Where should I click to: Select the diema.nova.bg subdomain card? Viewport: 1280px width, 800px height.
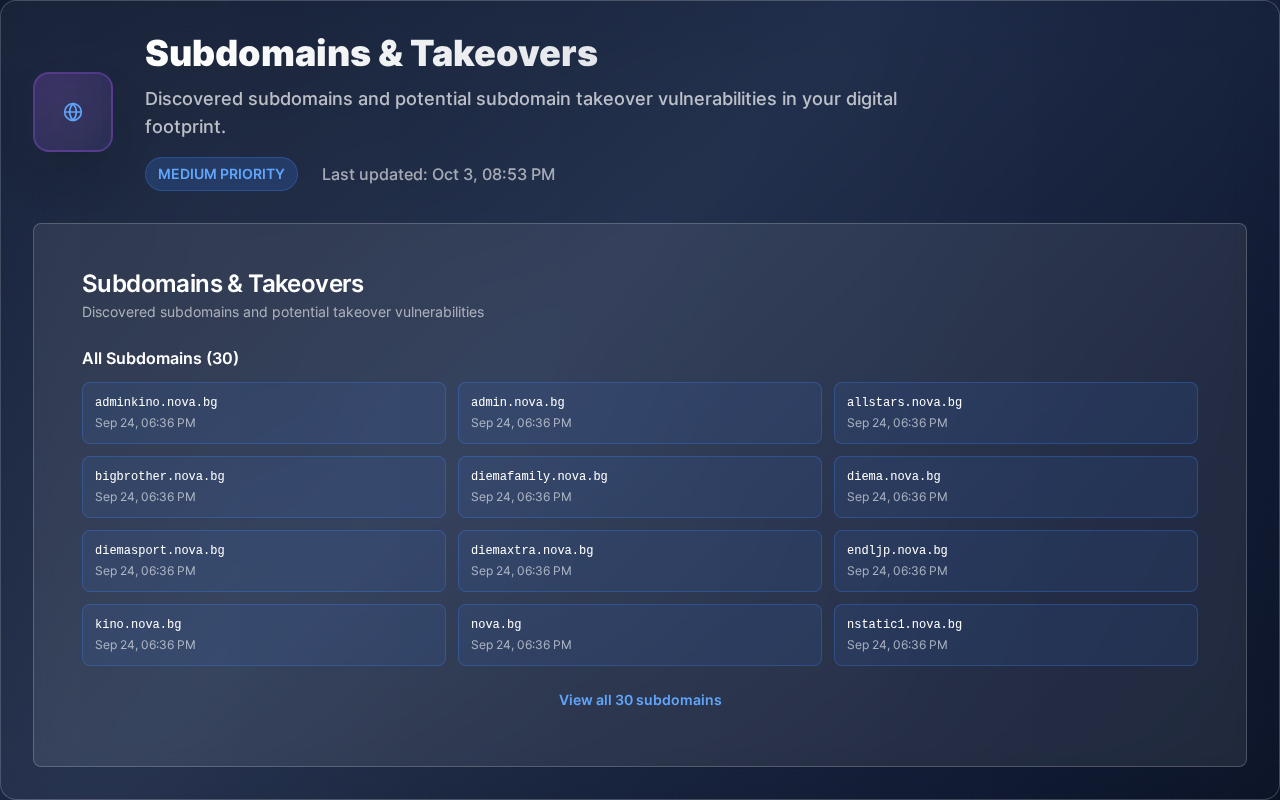[x=1015, y=486]
